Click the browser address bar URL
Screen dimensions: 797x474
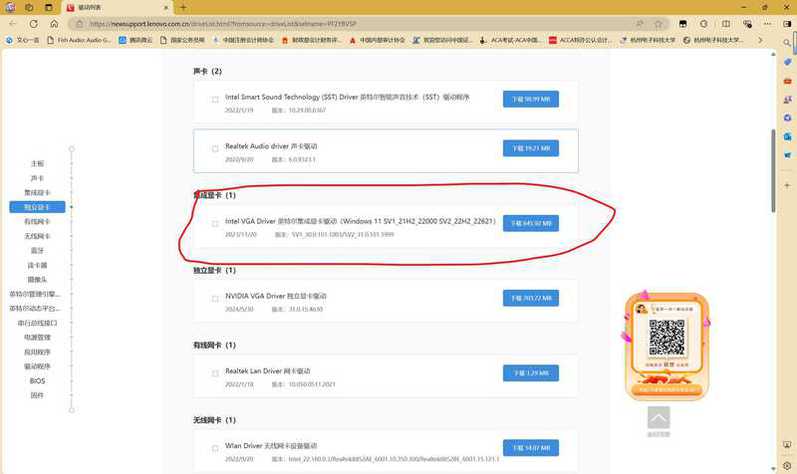click(x=223, y=24)
